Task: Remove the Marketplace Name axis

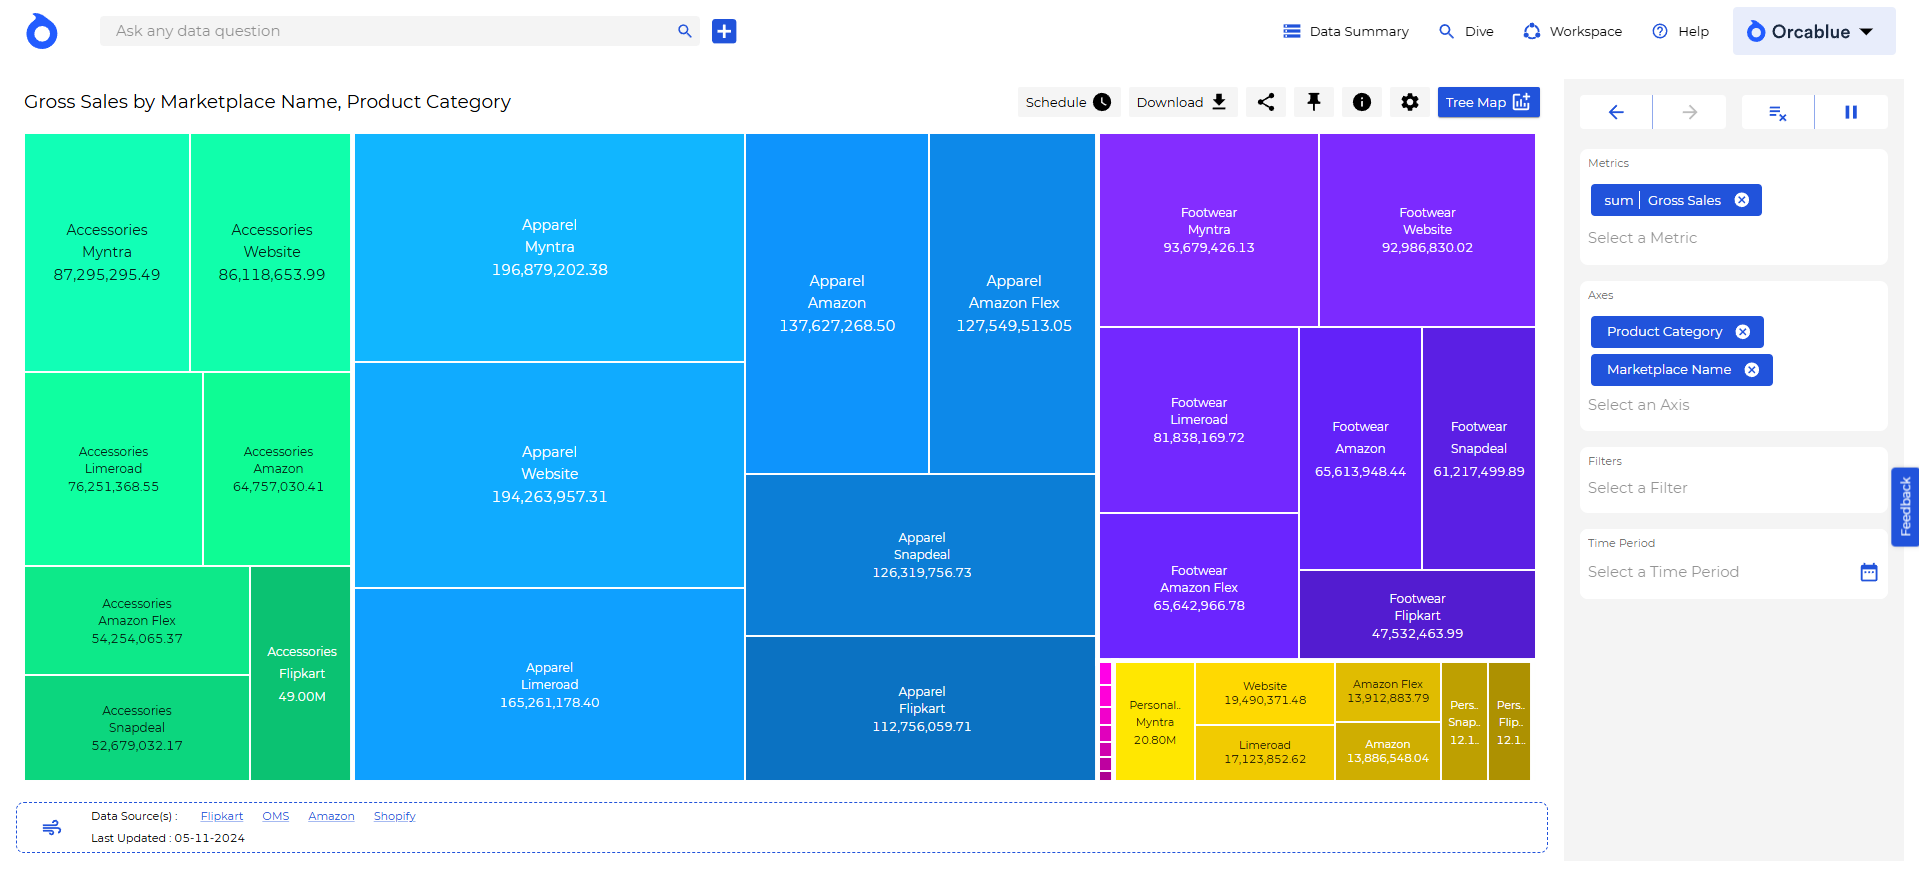Action: 1752,370
